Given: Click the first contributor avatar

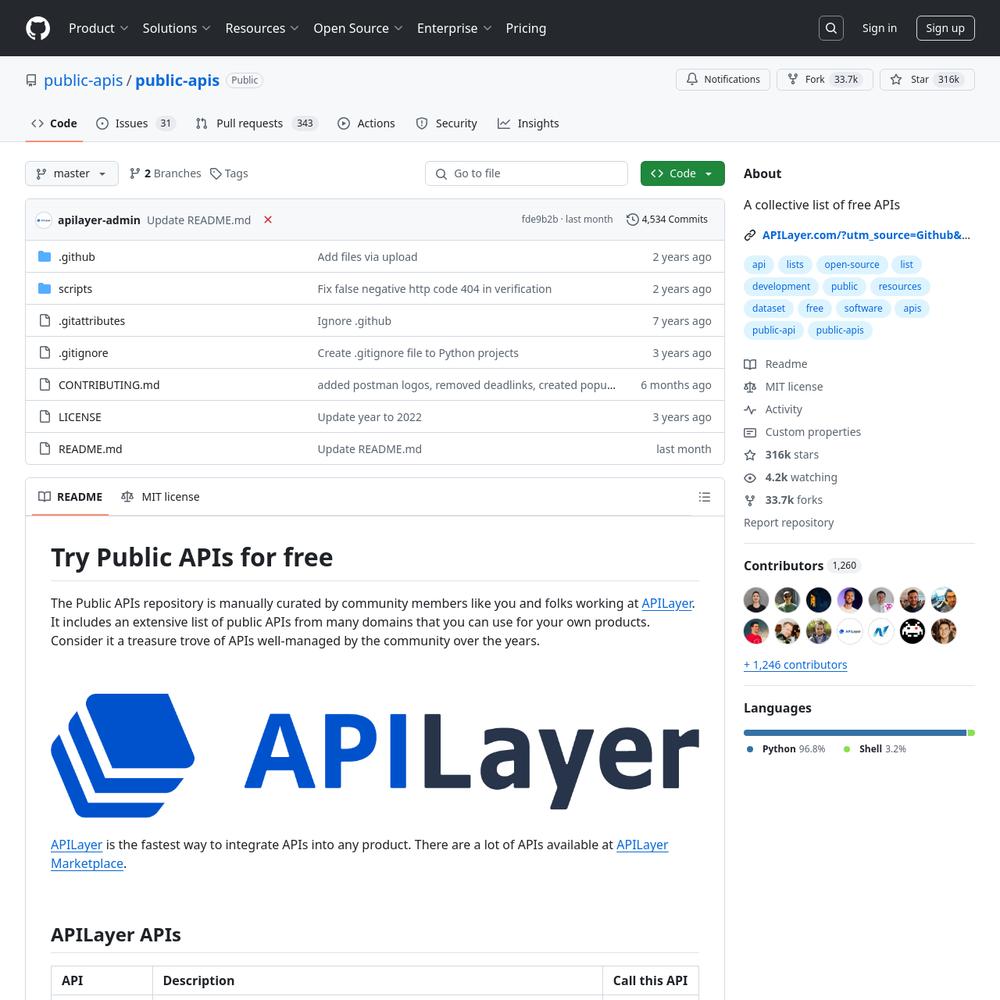Looking at the screenshot, I should [756, 599].
